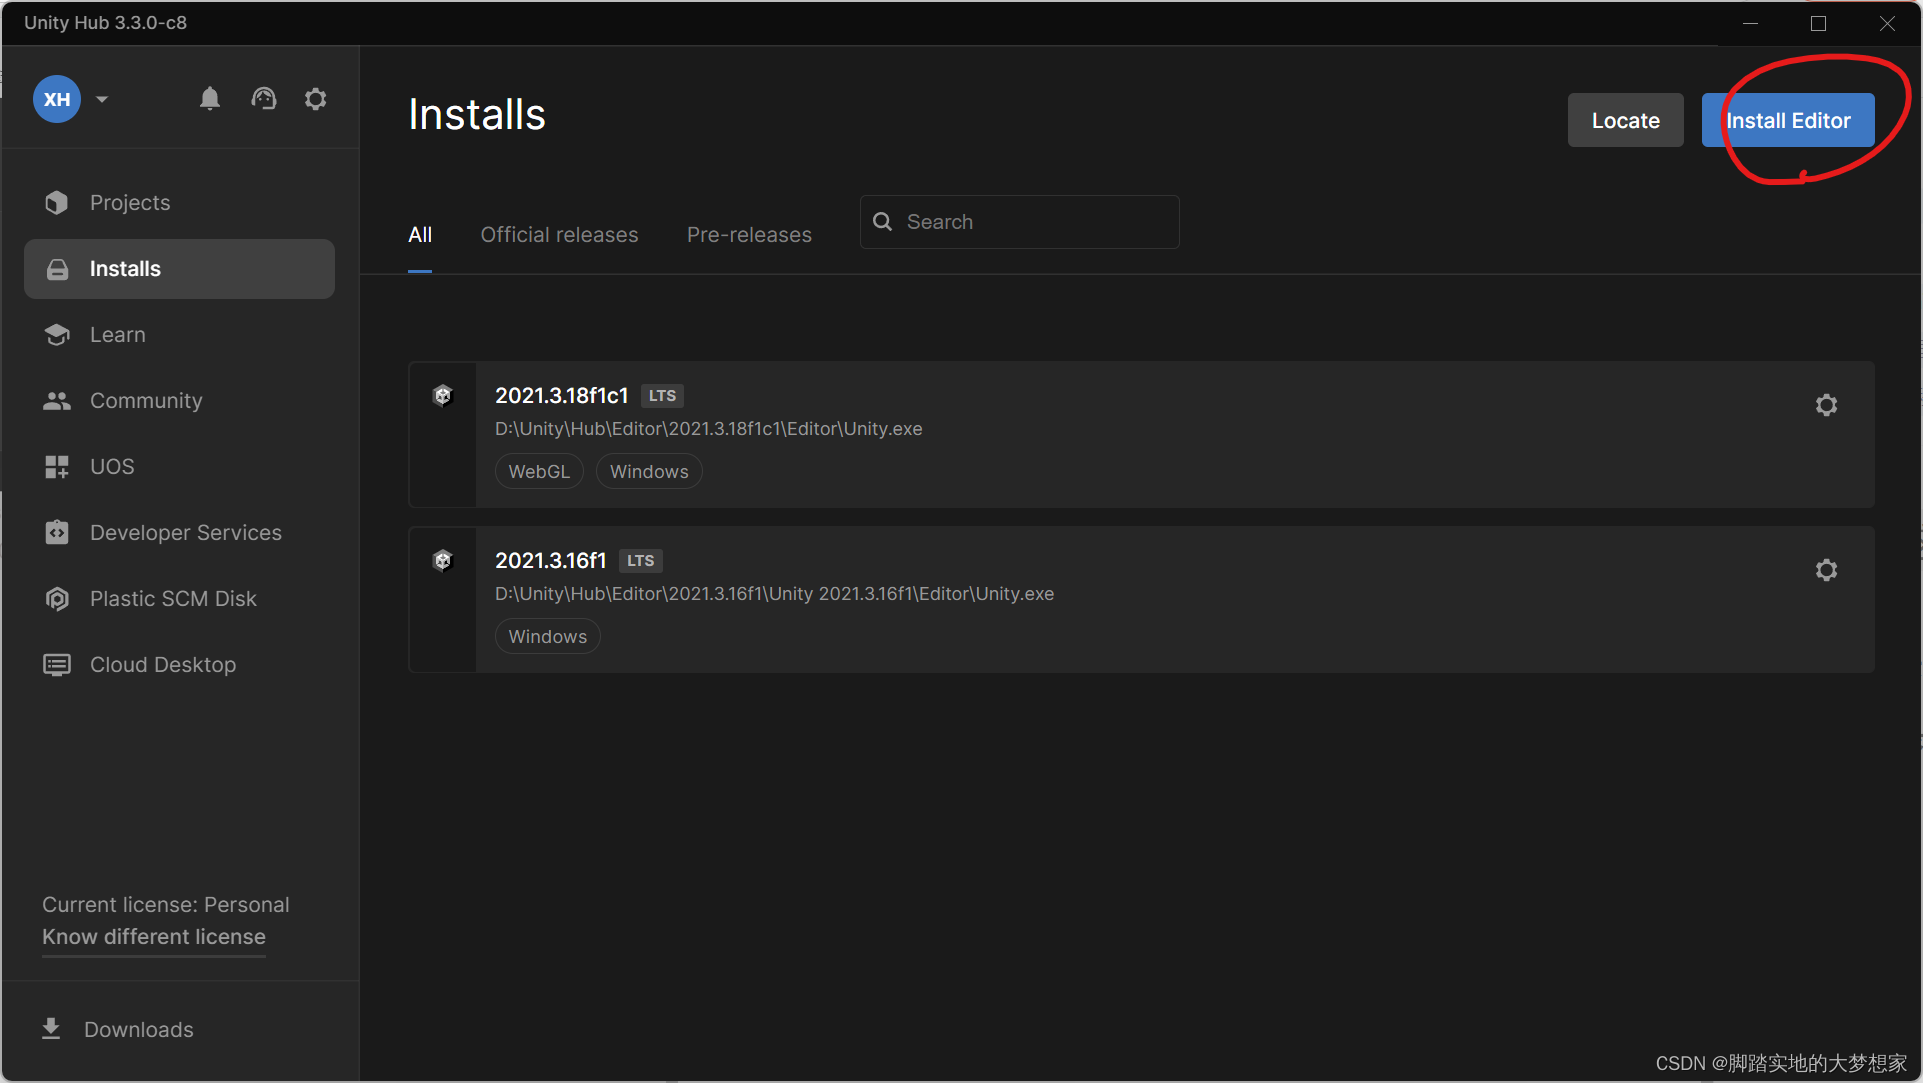
Task: Click version 2021.3.16f1 title
Action: point(550,561)
